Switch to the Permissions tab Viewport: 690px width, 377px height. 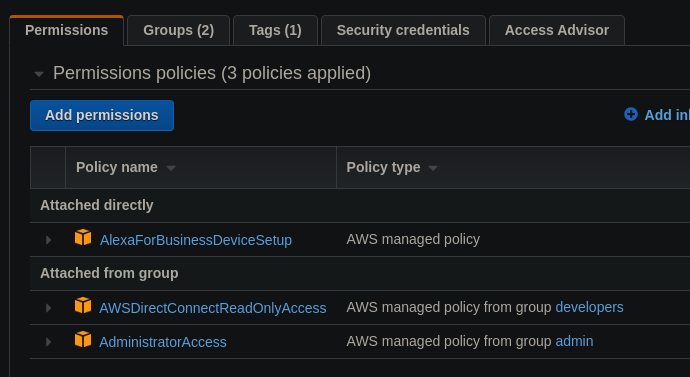click(66, 30)
